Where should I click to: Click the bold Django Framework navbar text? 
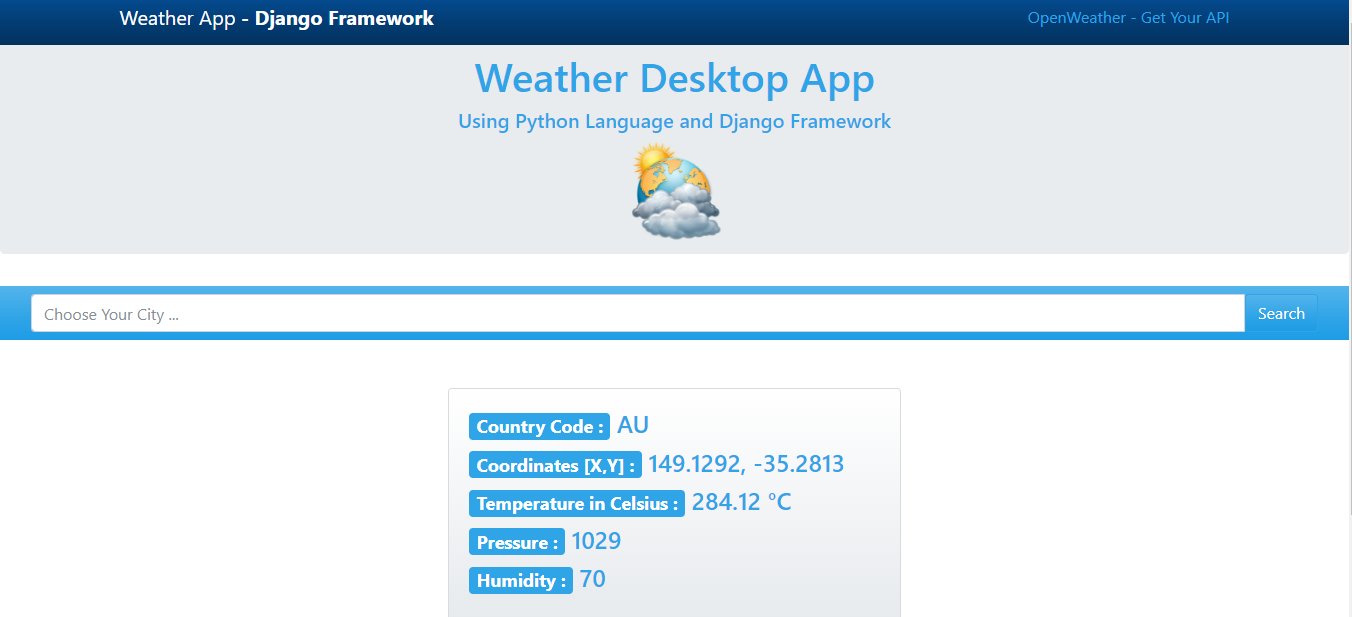[344, 18]
